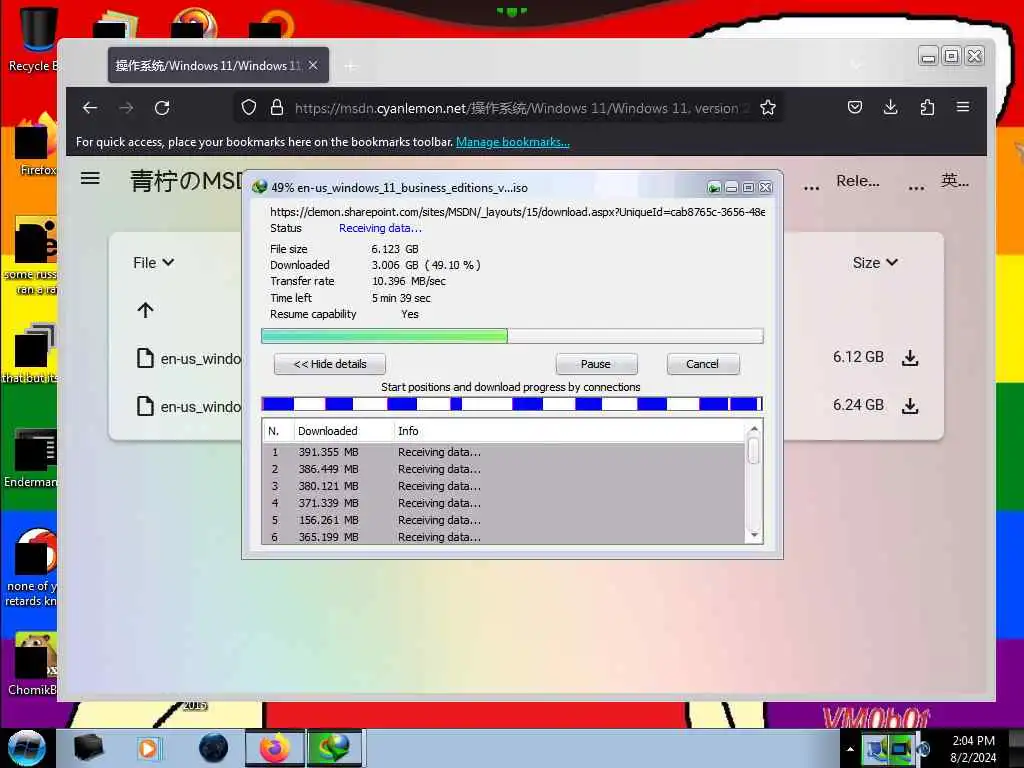Download the 6.12 GB file
Screen dimensions: 1024x768
[910, 358]
